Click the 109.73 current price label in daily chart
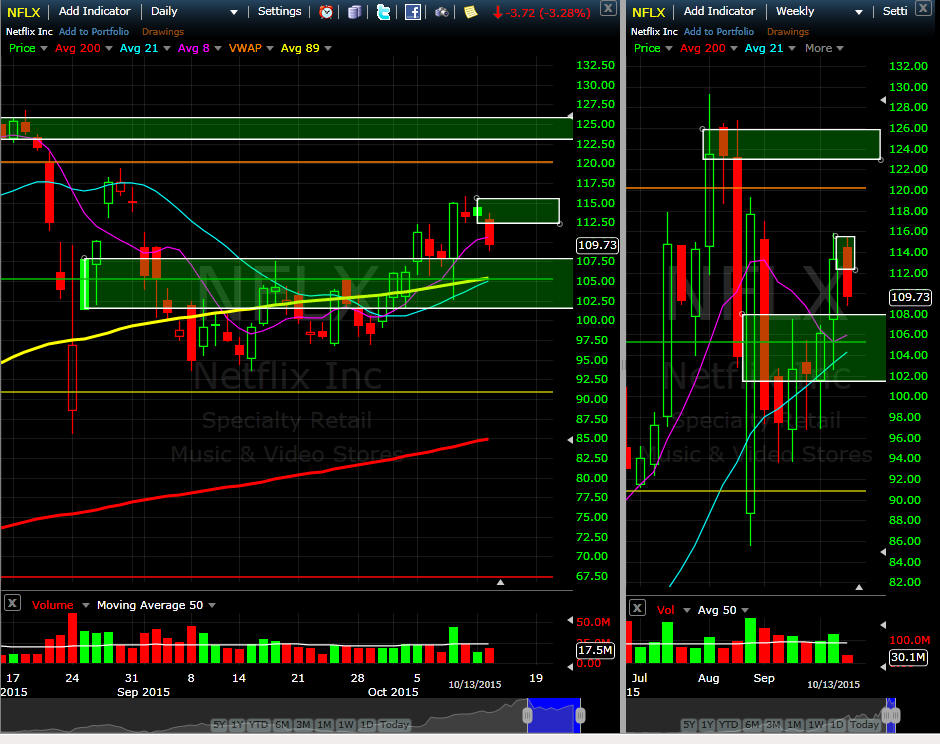940x744 pixels. tap(597, 245)
